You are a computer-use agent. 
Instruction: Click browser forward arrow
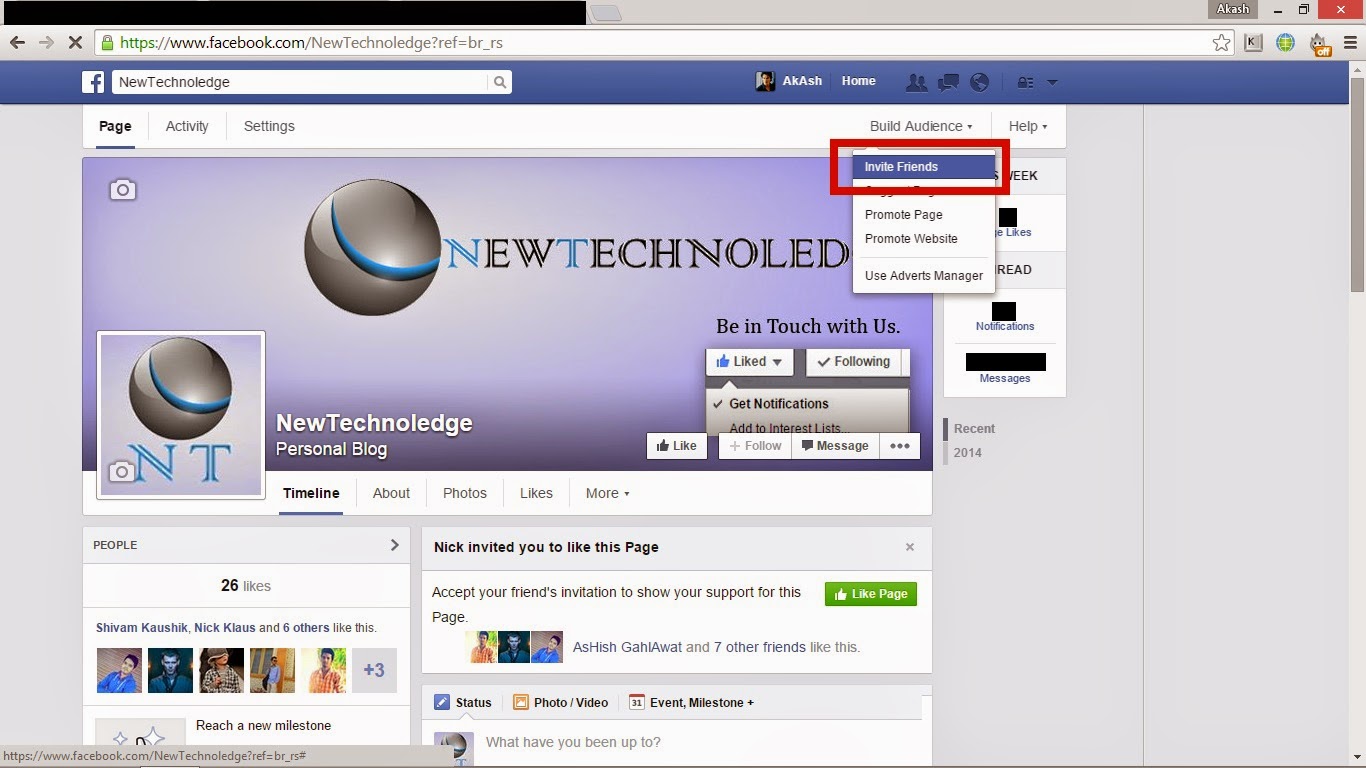point(46,43)
